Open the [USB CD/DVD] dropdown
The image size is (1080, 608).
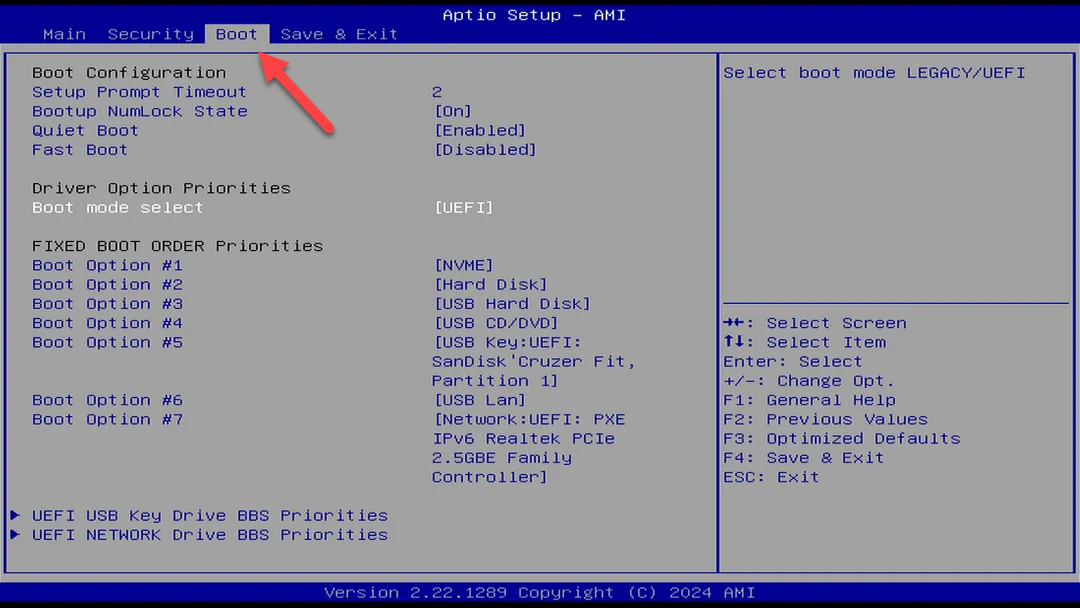[x=497, y=323]
